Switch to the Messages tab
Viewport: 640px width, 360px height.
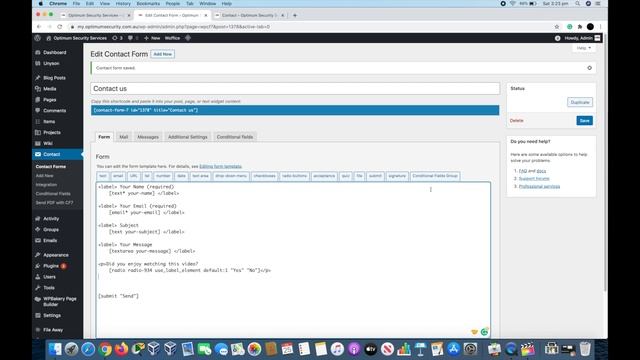tap(148, 137)
